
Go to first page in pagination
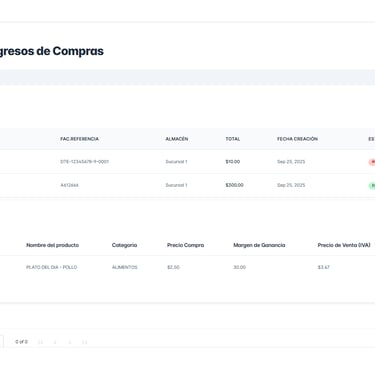[41, 342]
